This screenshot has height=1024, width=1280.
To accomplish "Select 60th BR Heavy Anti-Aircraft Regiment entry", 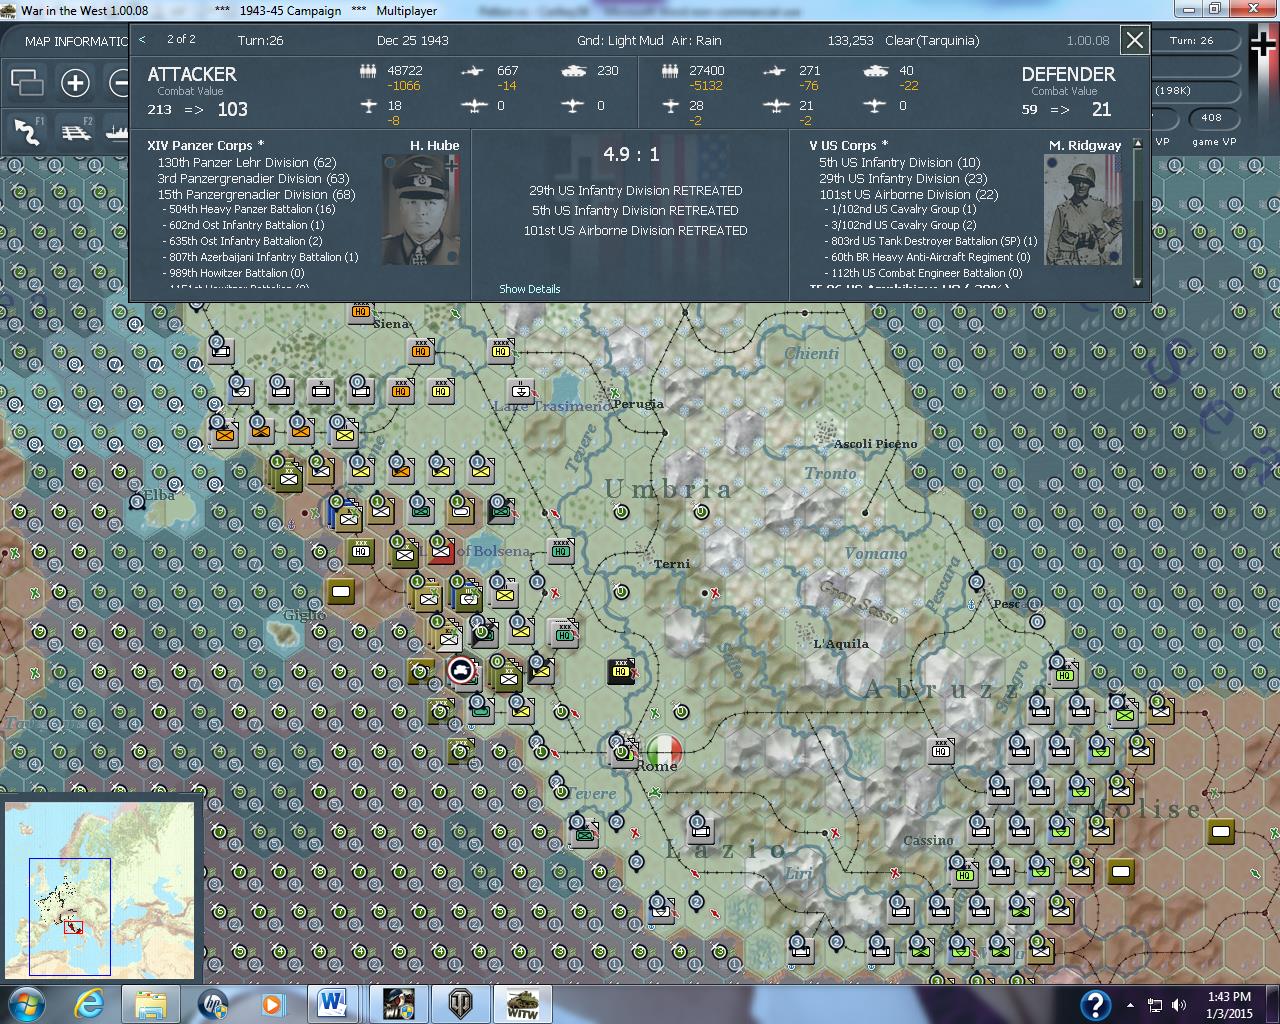I will (x=927, y=257).
